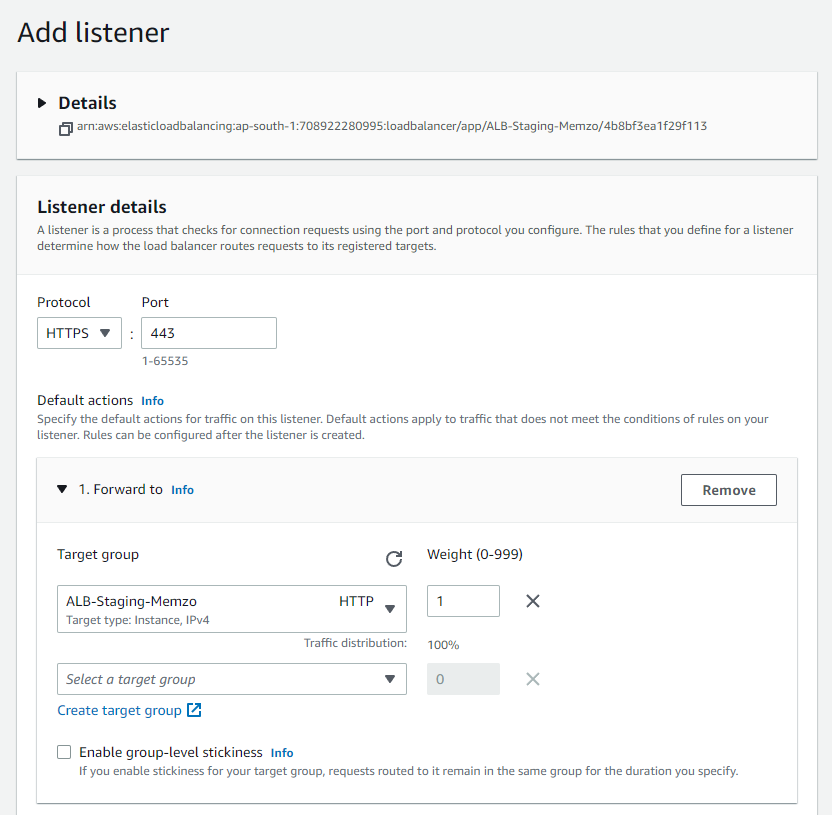
Task: Open Create target group link
Action: click(120, 710)
